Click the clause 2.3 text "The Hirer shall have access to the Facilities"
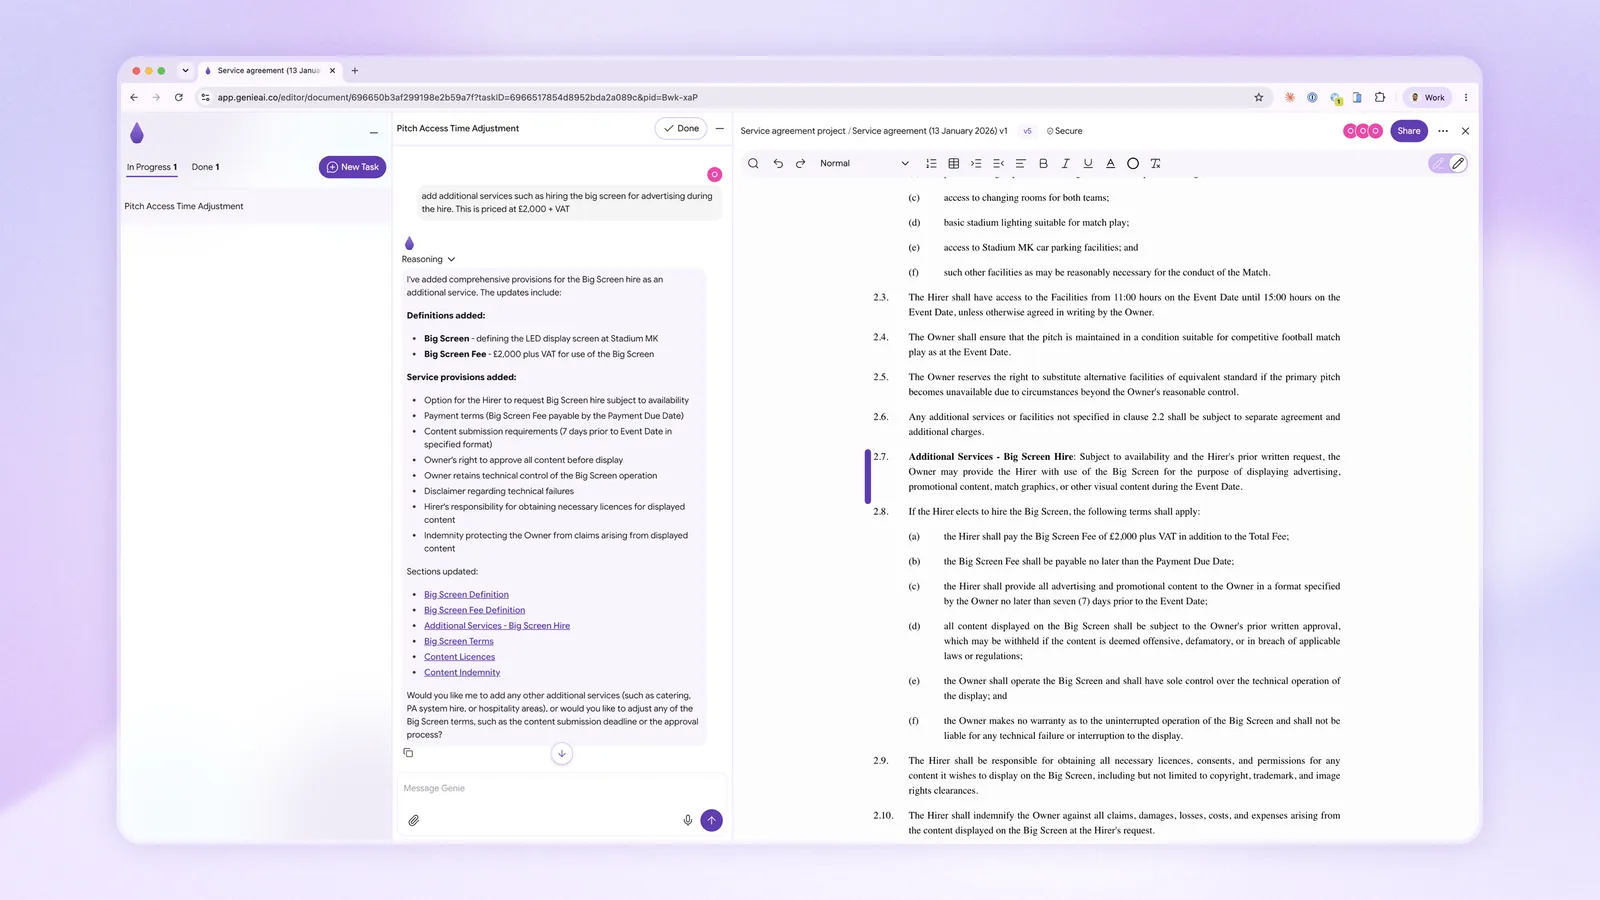Viewport: 1600px width, 900px height. coord(999,297)
